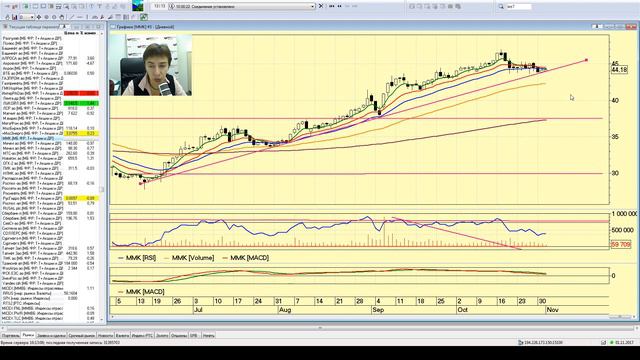Click the 01.11.2017 date in status bar
Screen dimensions: 640x360
click(x=624, y=342)
